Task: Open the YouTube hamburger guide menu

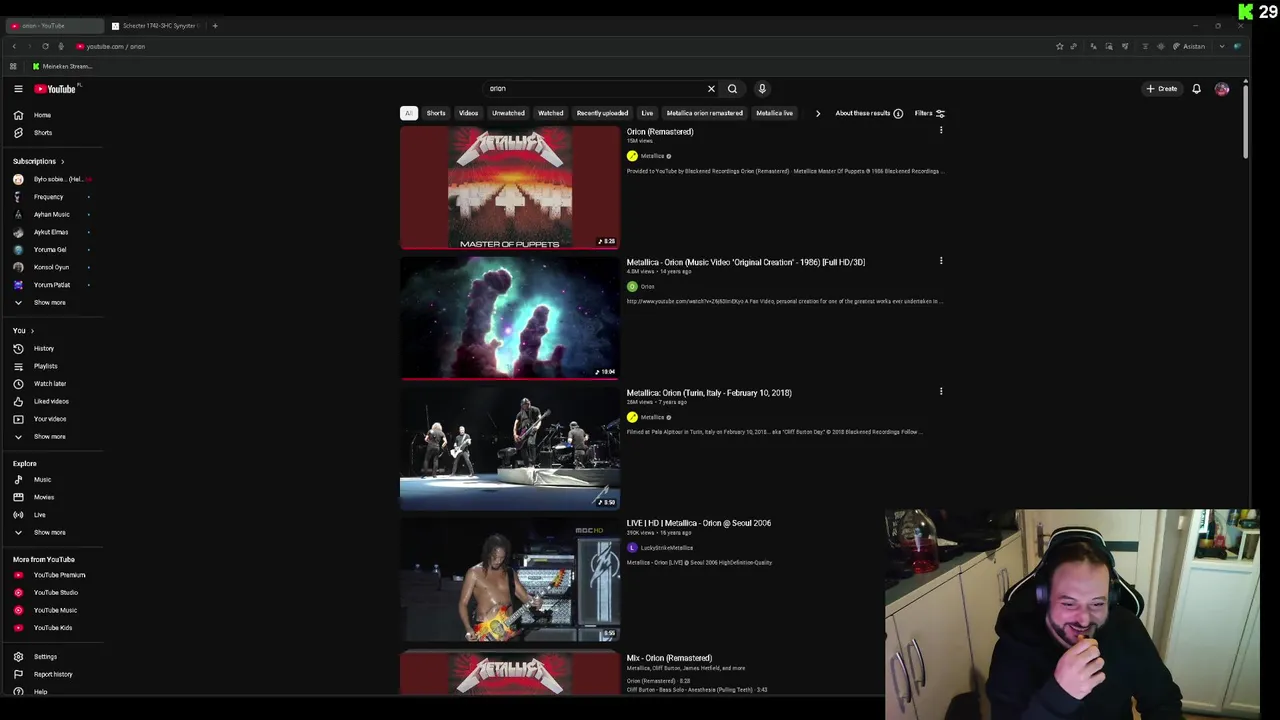Action: tap(18, 89)
